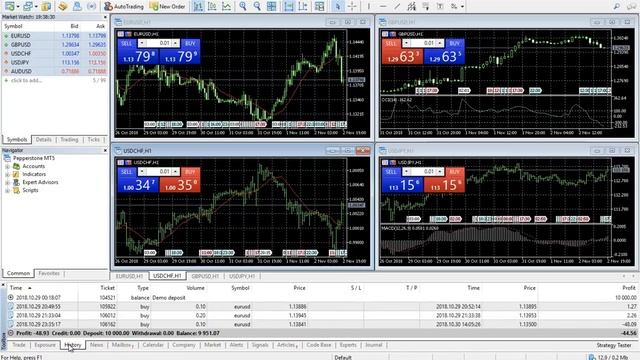Sort history by Time column header

coord(16,288)
